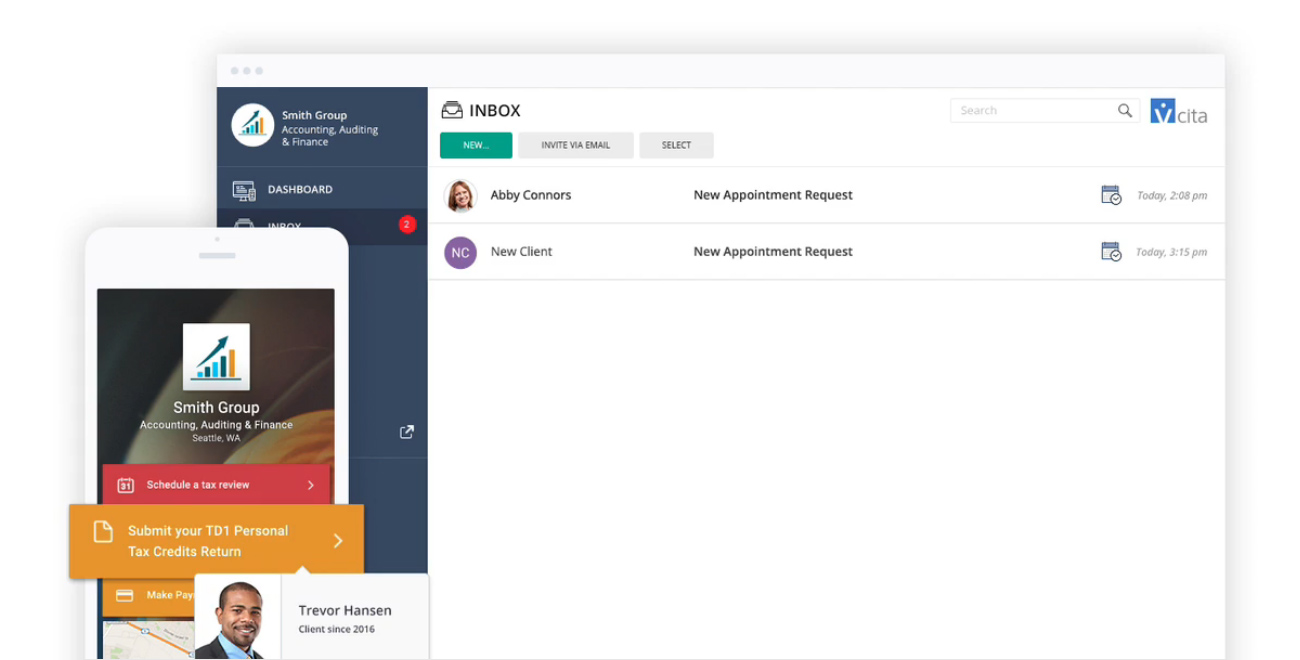Screen dimensions: 1300x660
Task: Click the red unread badge showing 2
Action: coord(406,224)
